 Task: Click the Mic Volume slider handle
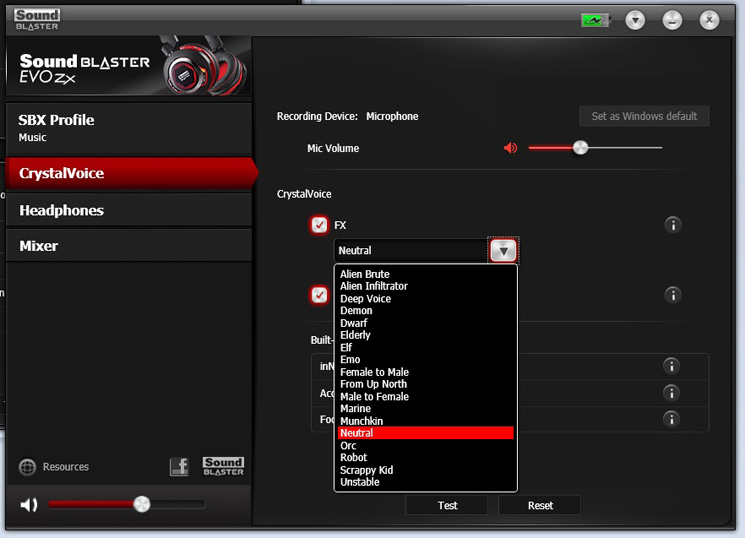[580, 148]
